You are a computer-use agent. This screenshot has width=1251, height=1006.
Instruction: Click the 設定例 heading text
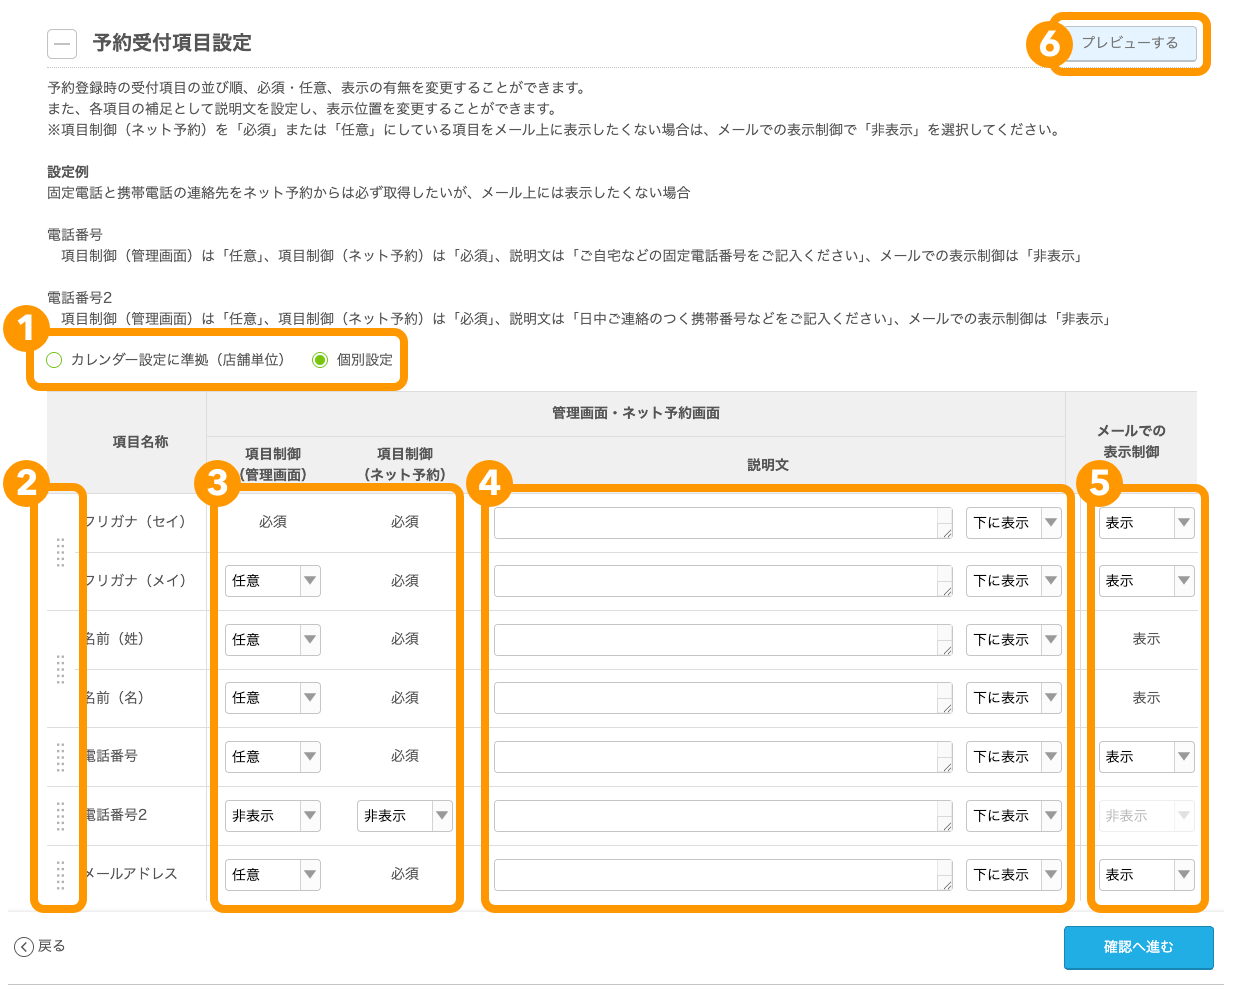(x=68, y=172)
